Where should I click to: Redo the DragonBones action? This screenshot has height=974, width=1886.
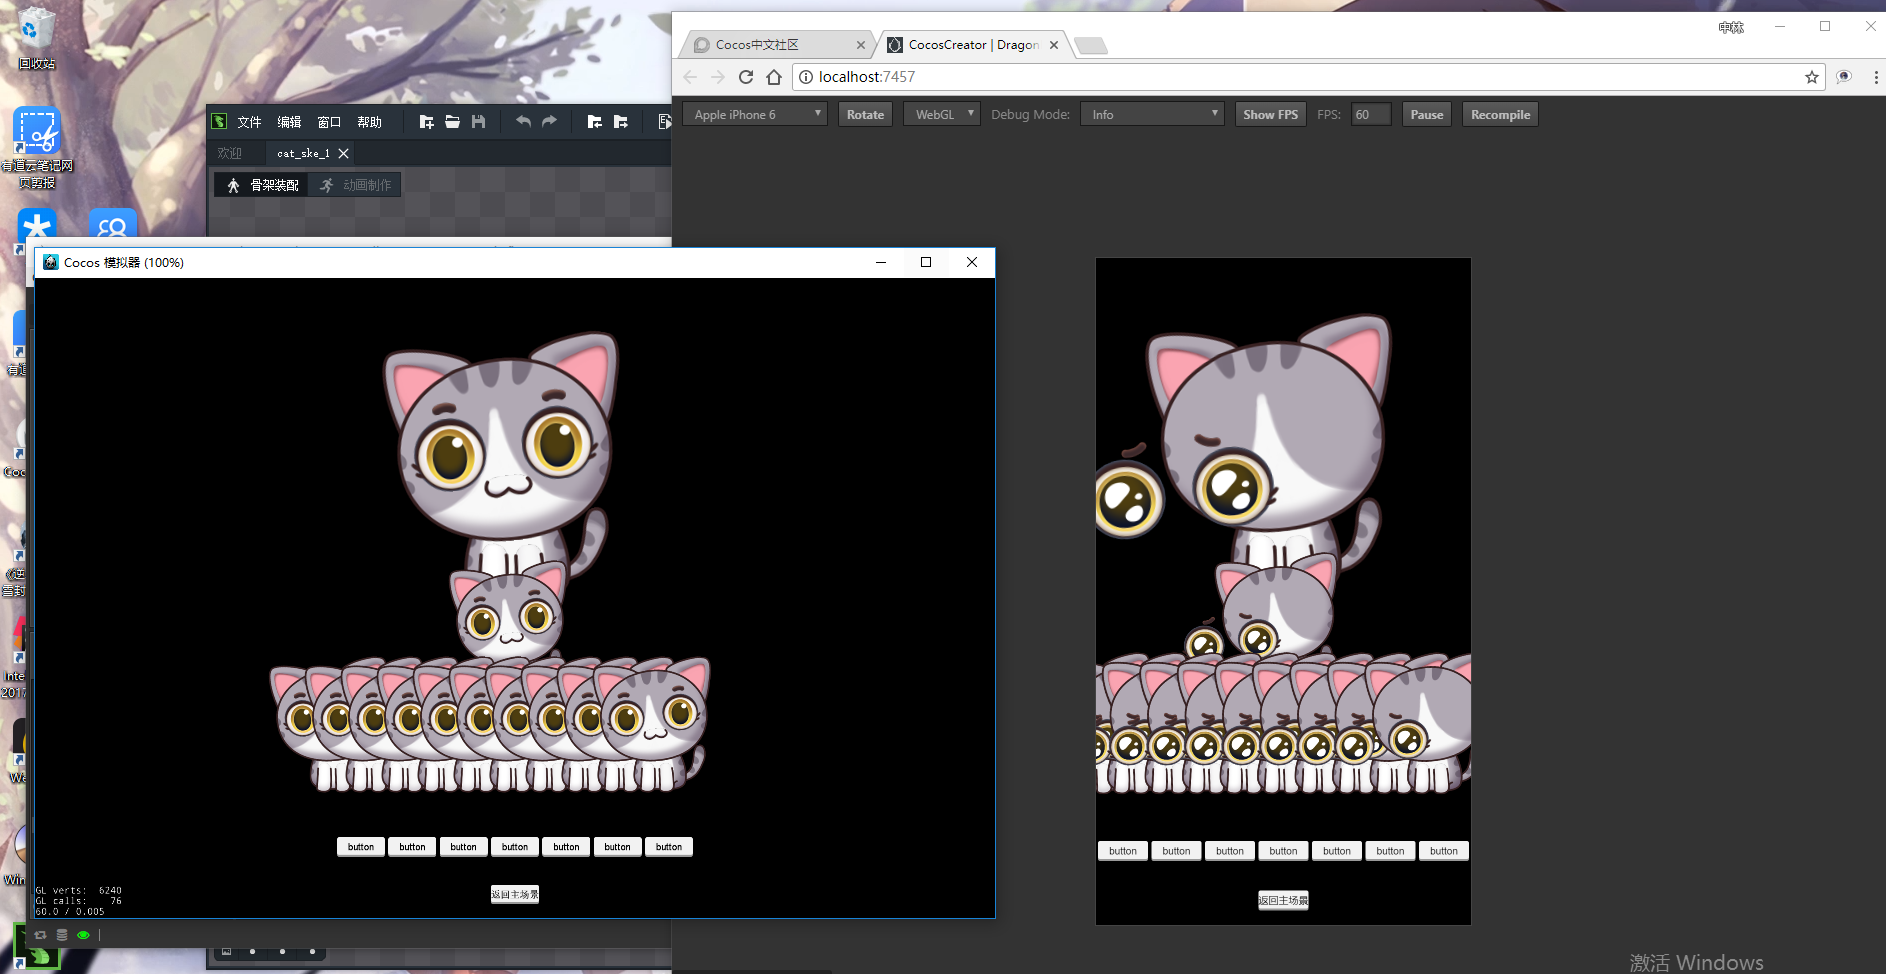tap(549, 122)
